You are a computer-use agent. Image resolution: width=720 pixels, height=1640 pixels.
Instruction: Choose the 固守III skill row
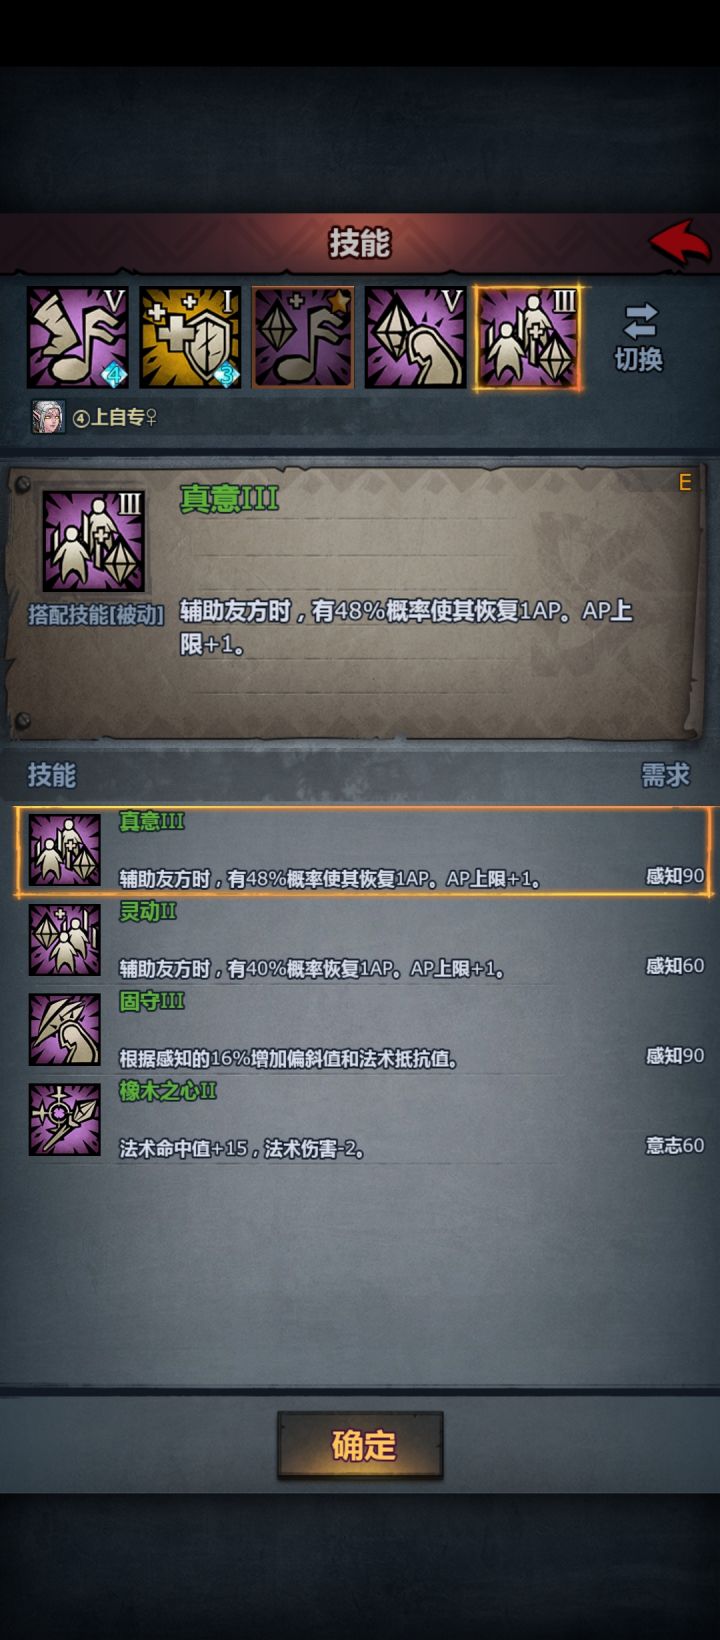362,1030
